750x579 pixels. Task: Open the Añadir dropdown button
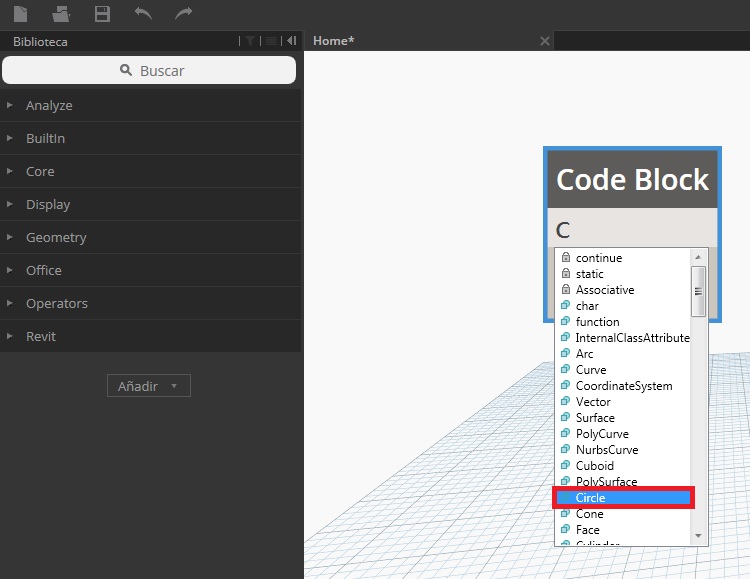point(148,386)
